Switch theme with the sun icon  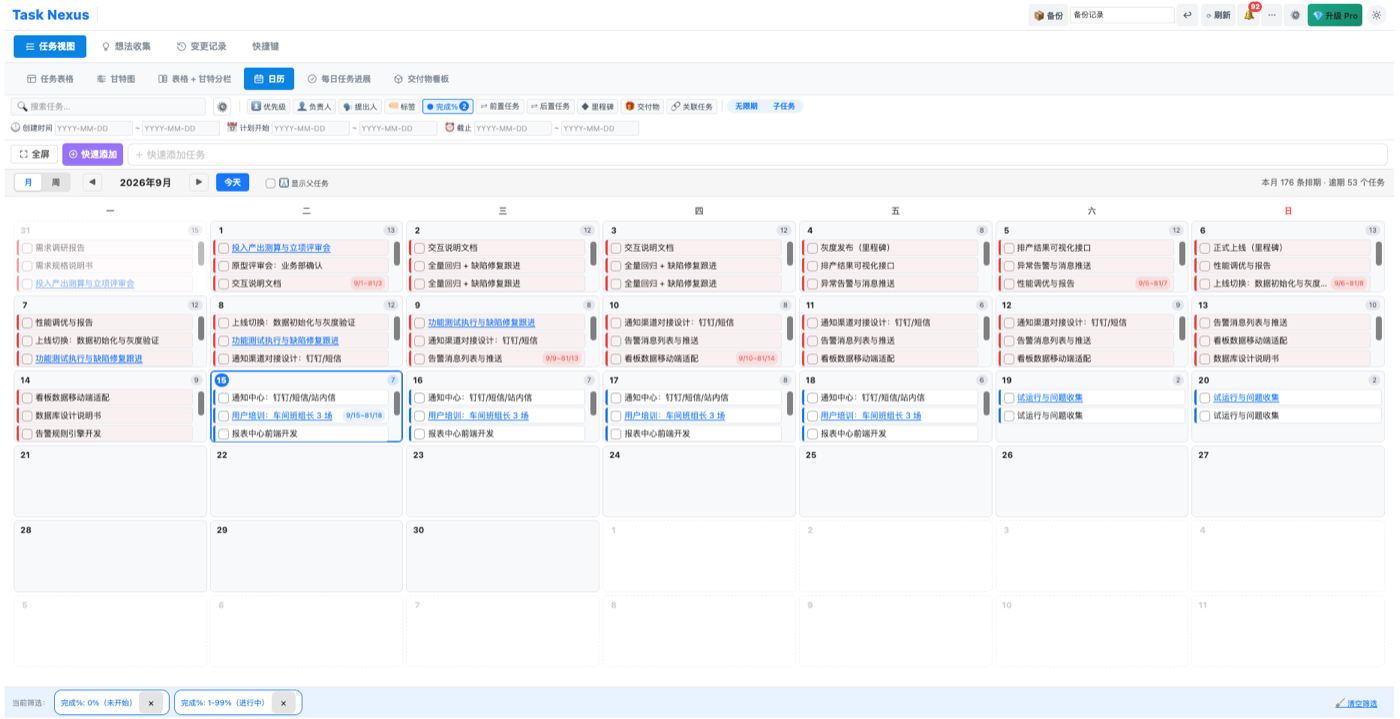tap(1376, 15)
